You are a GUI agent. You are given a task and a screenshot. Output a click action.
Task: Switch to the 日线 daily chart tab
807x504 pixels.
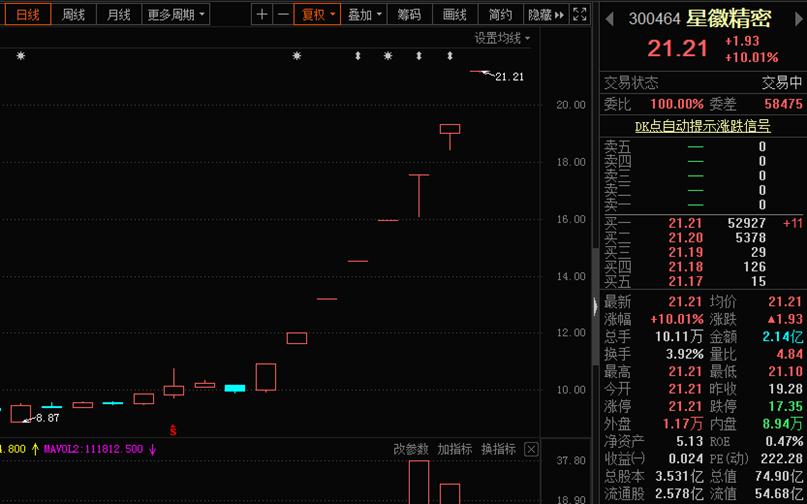point(28,14)
